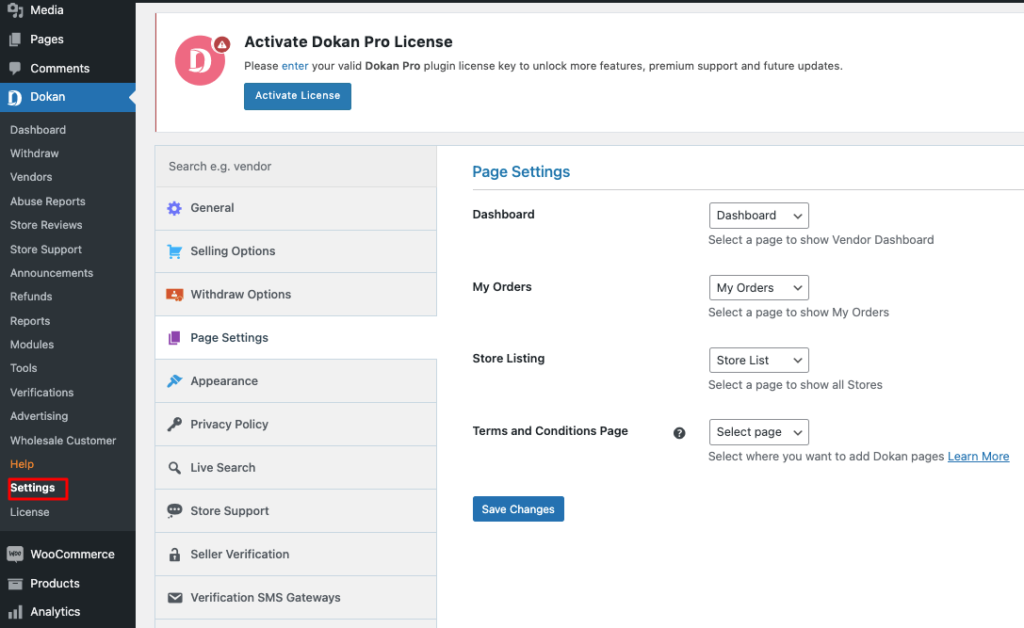Viewport: 1024px width, 628px height.
Task: Click the Selling Options cart icon
Action: click(174, 251)
